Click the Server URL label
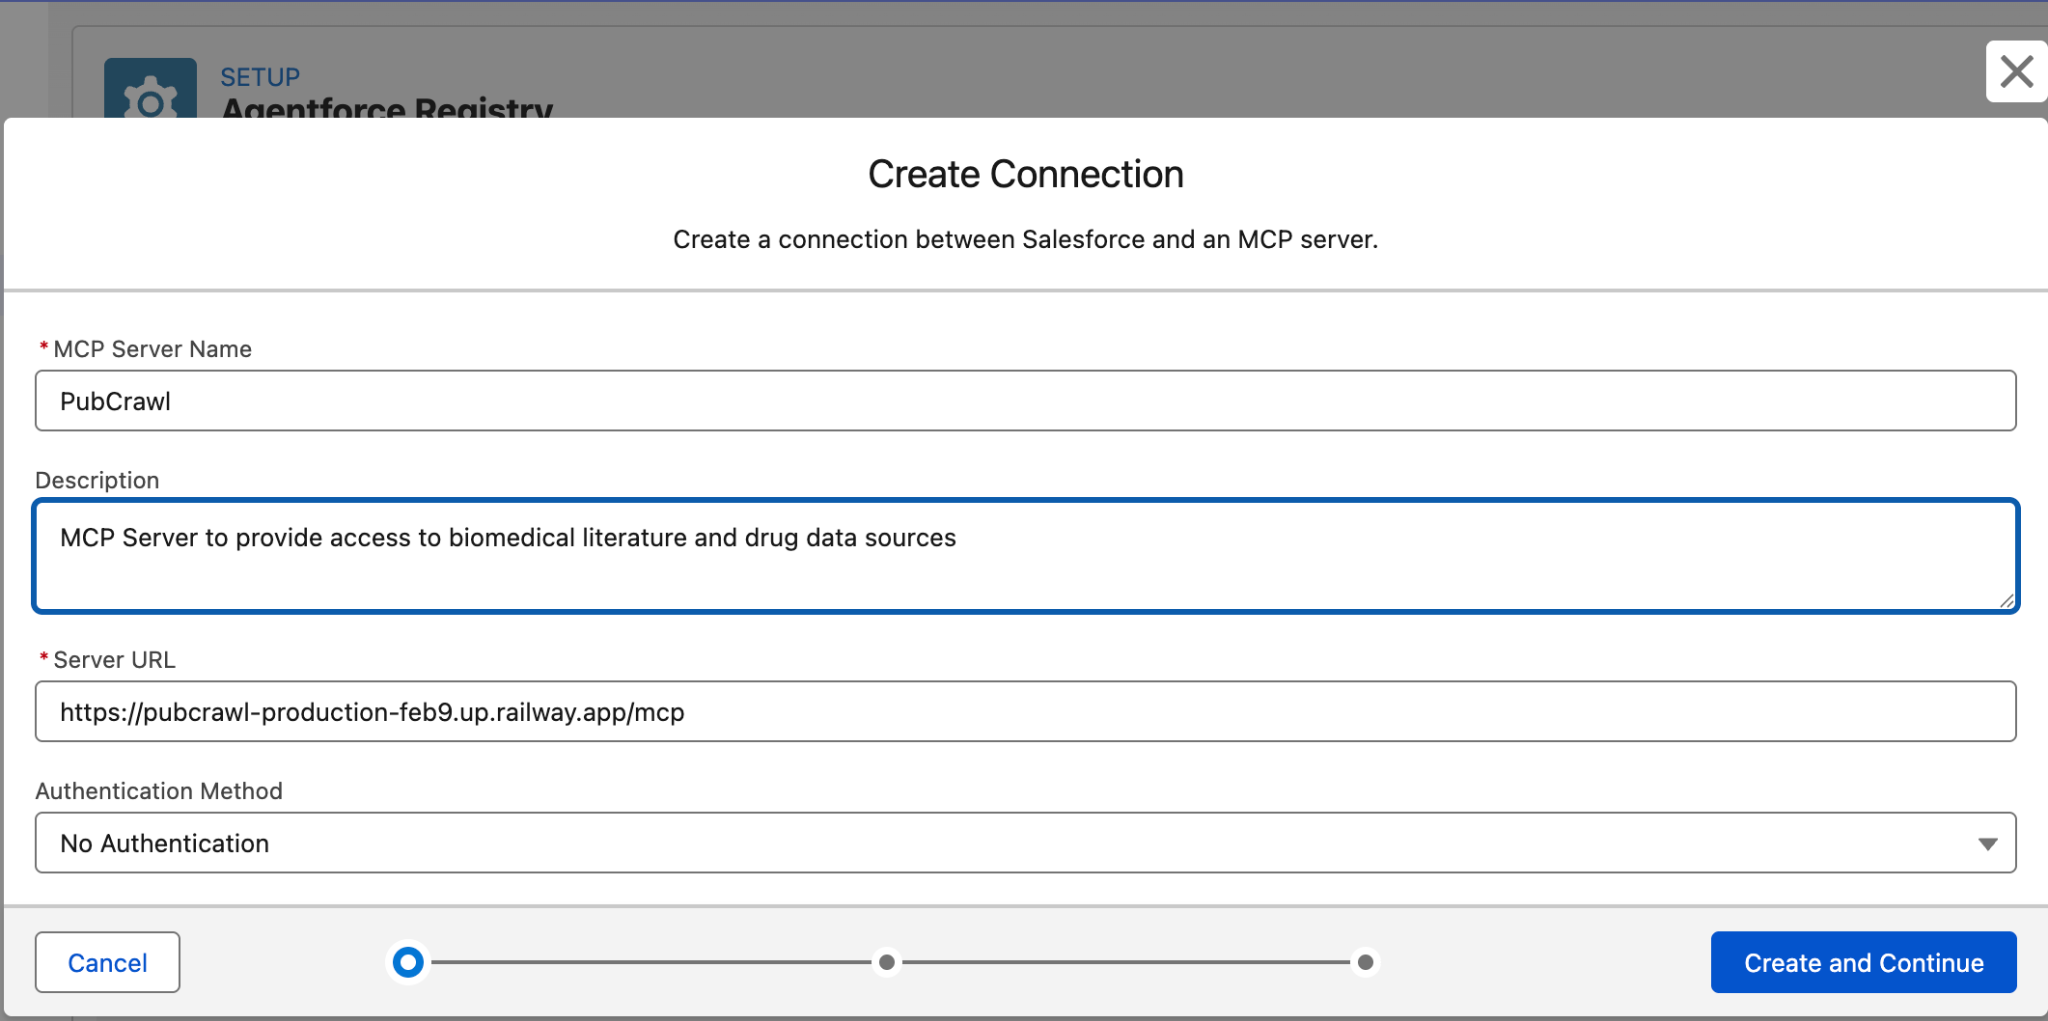This screenshot has width=2048, height=1021. (x=114, y=660)
